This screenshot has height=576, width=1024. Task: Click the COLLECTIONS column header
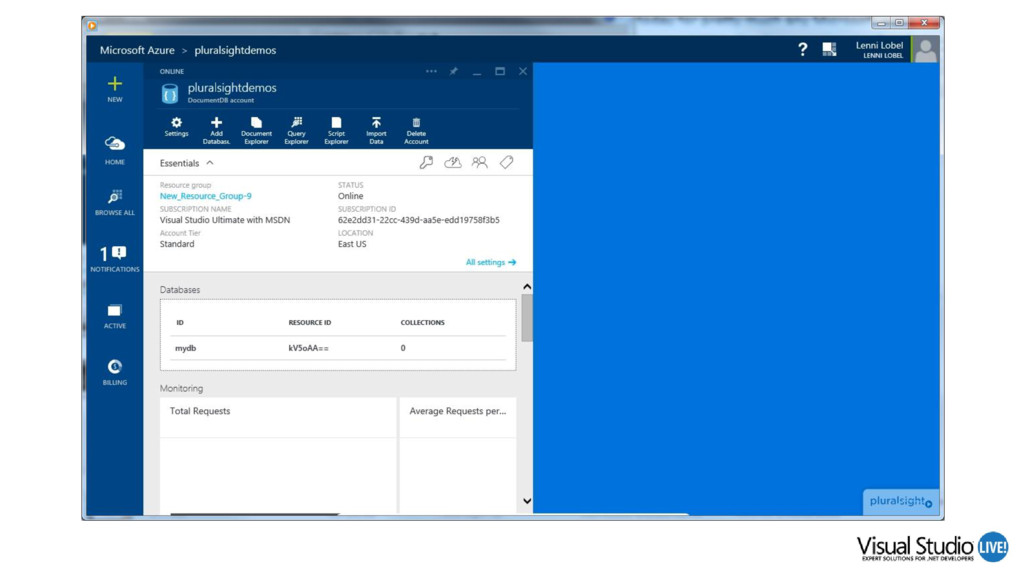[x=423, y=323]
